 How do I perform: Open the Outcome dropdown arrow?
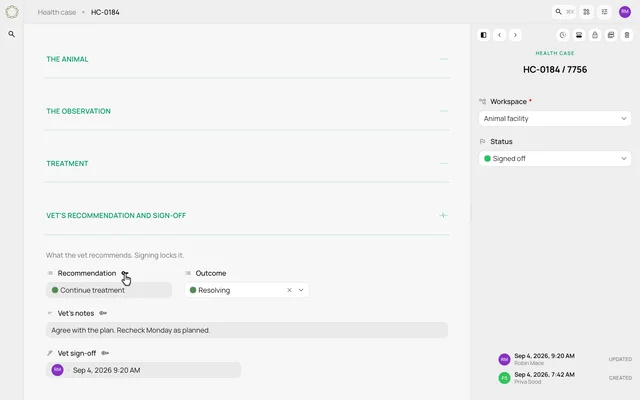tap(301, 290)
